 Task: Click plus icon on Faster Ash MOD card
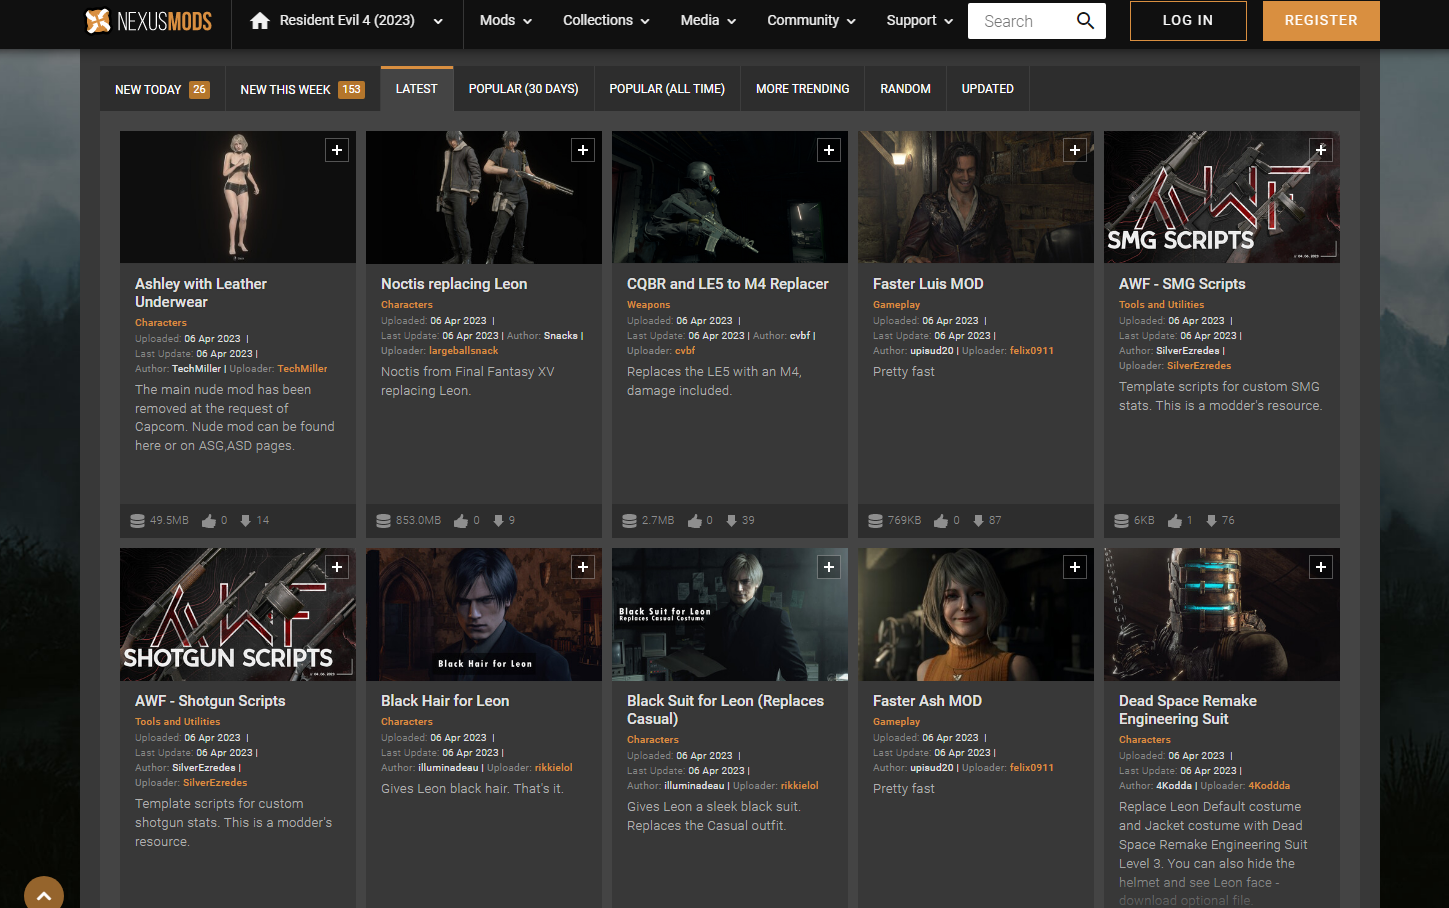click(x=1075, y=567)
